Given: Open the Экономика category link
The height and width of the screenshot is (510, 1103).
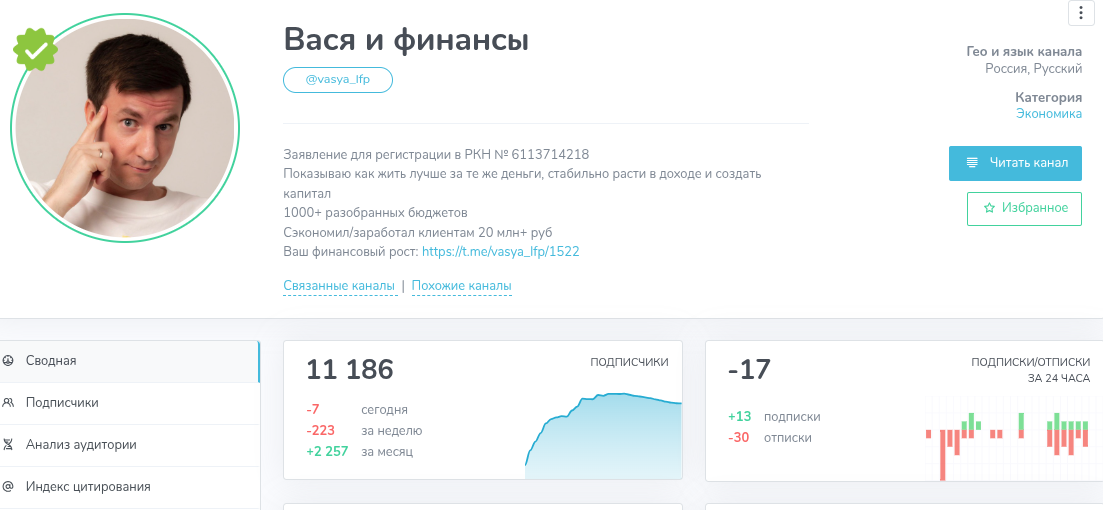Looking at the screenshot, I should pos(1049,114).
